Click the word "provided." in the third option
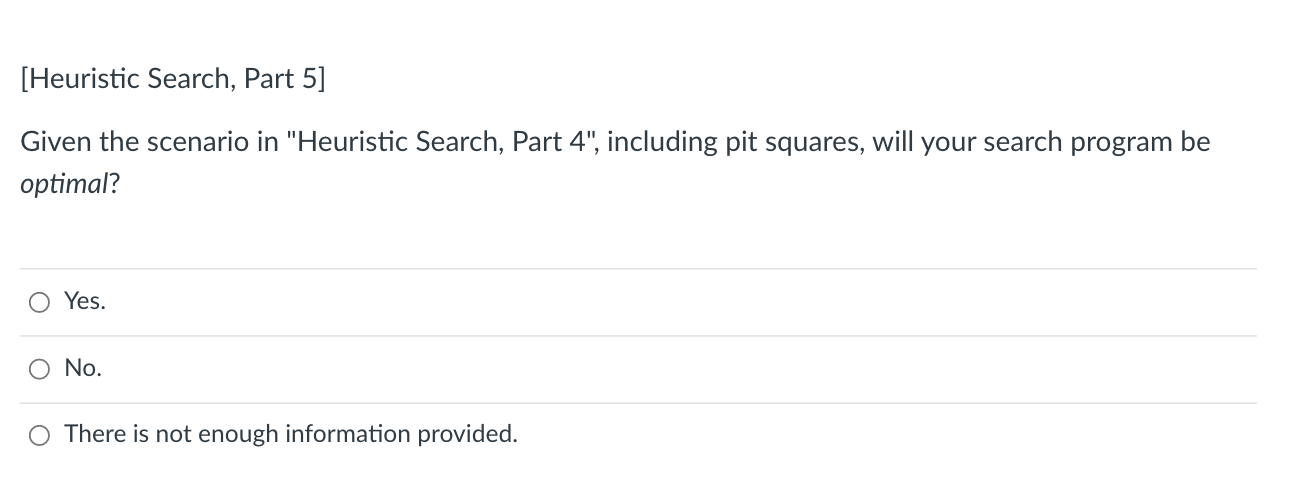The width and height of the screenshot is (1292, 496). coord(468,434)
